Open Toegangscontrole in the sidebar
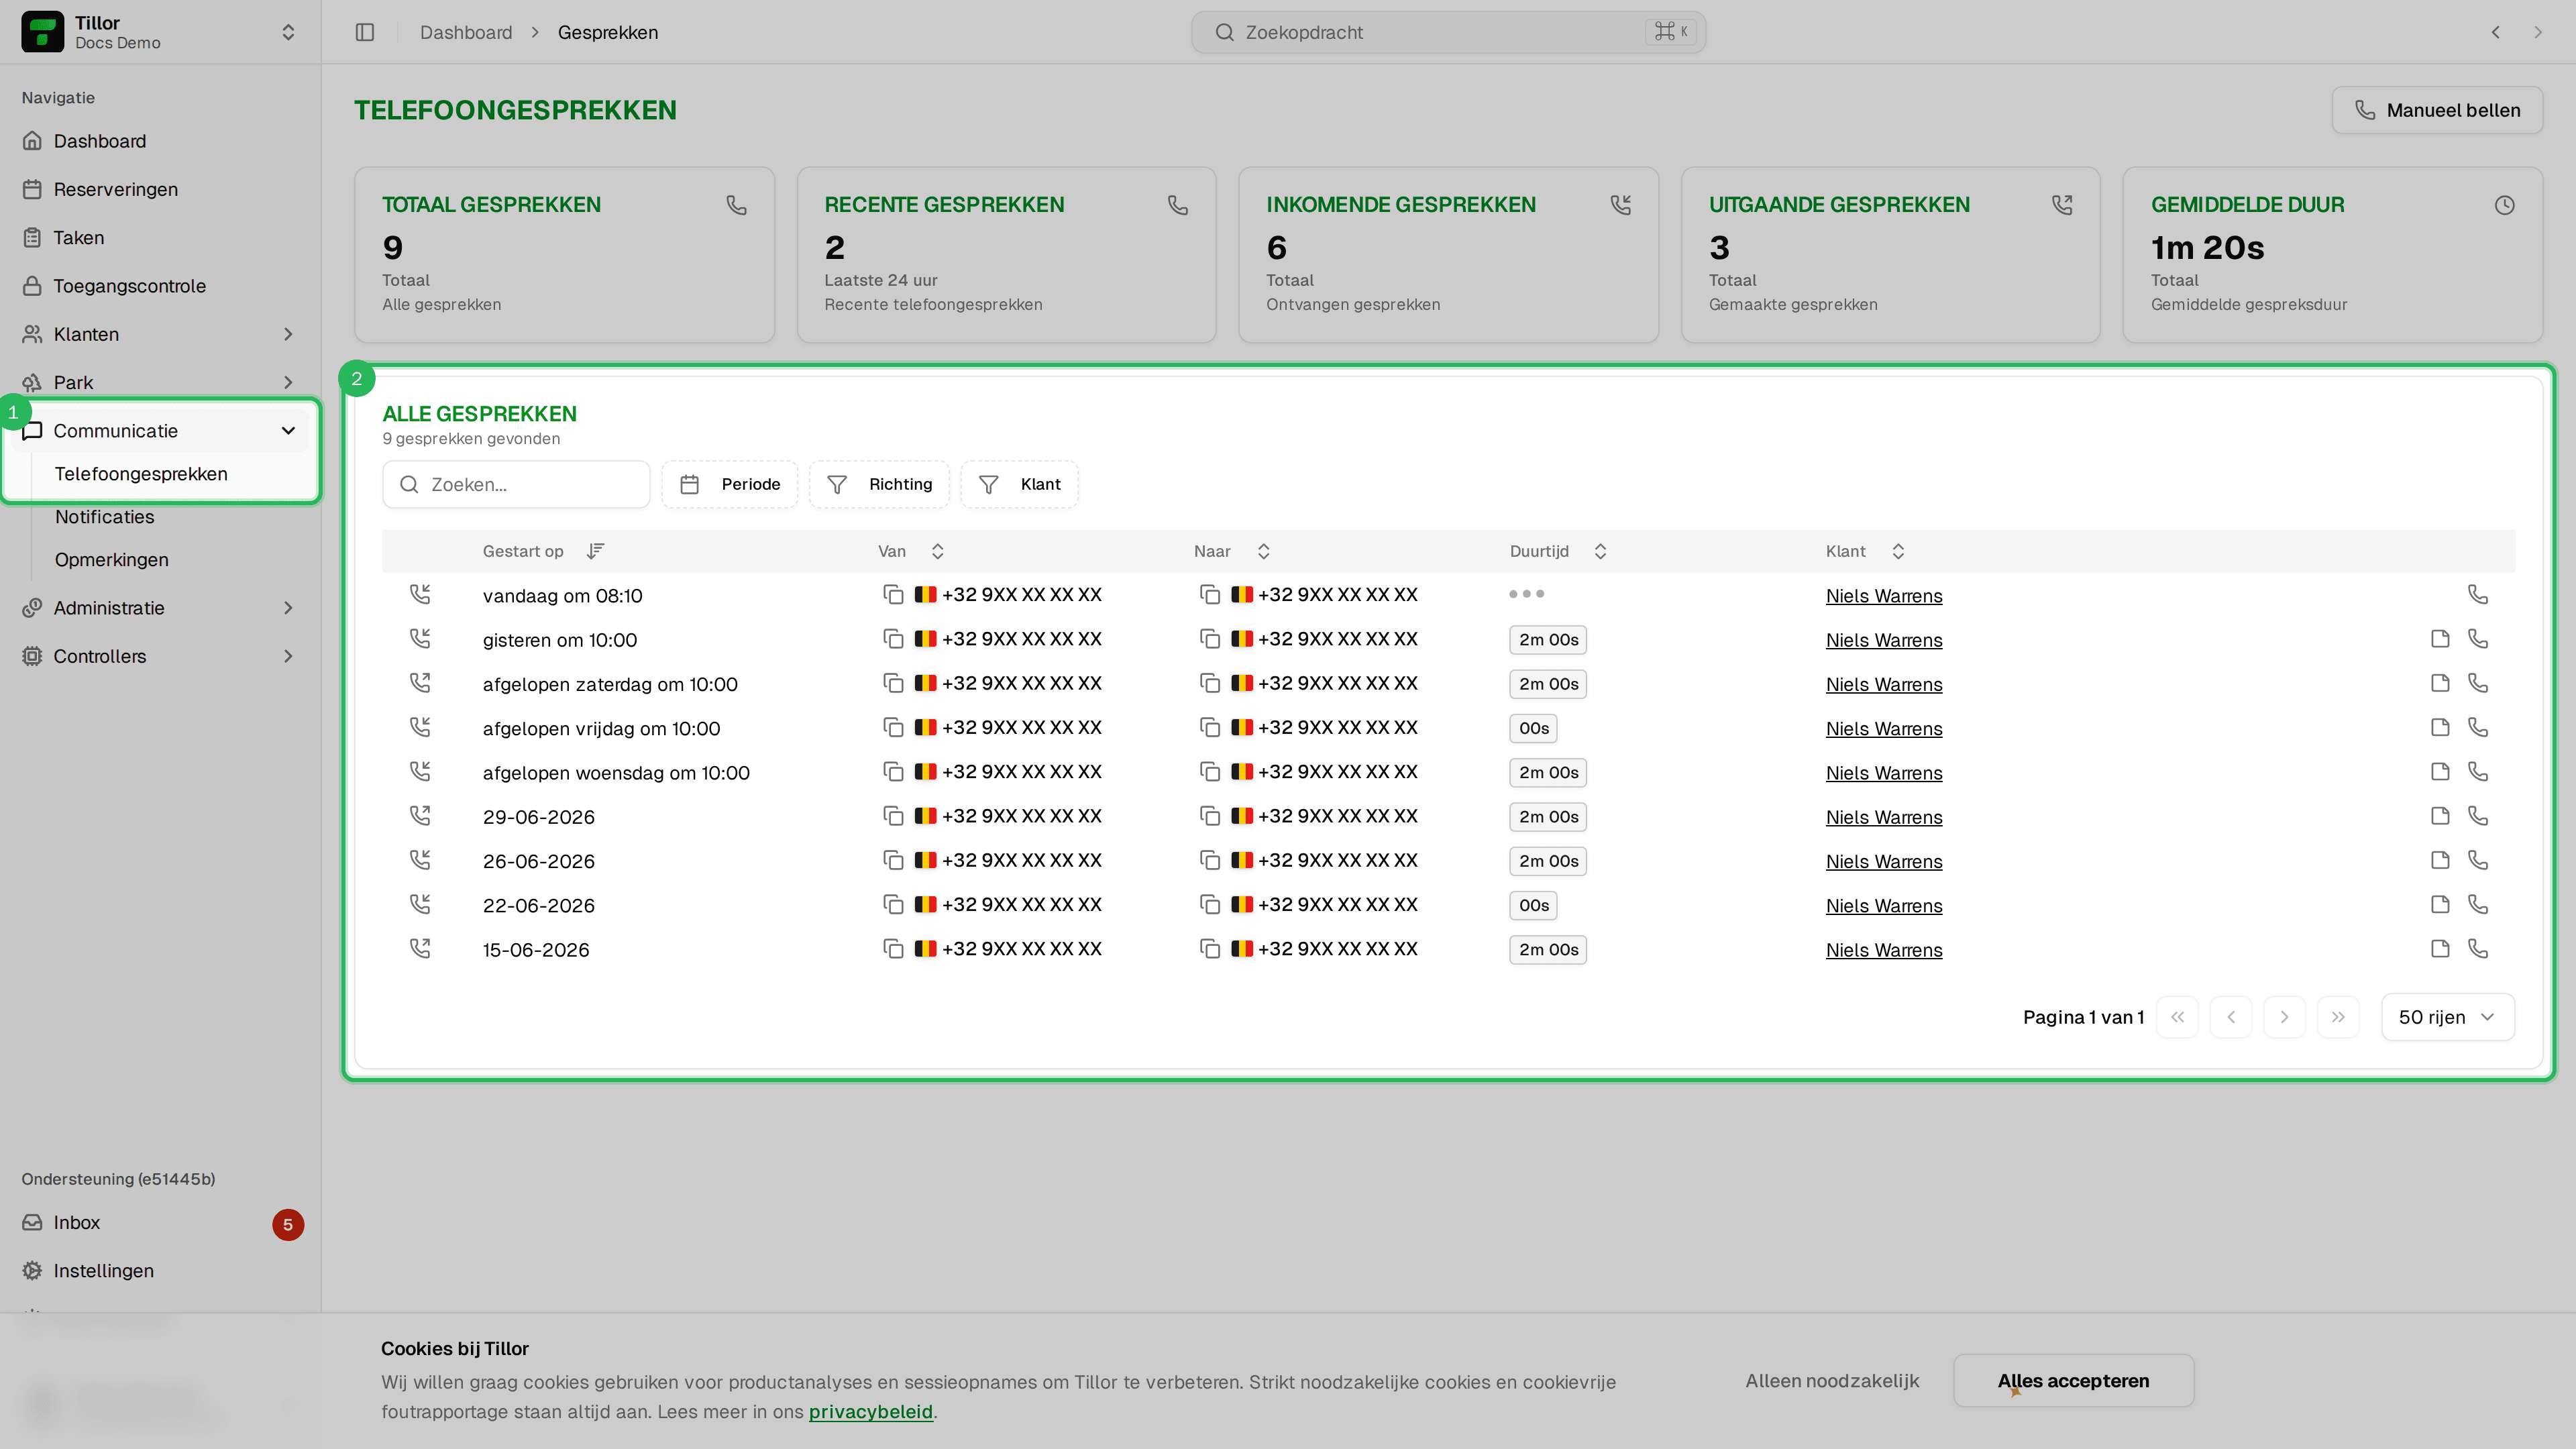The height and width of the screenshot is (1449, 2576). click(160, 286)
